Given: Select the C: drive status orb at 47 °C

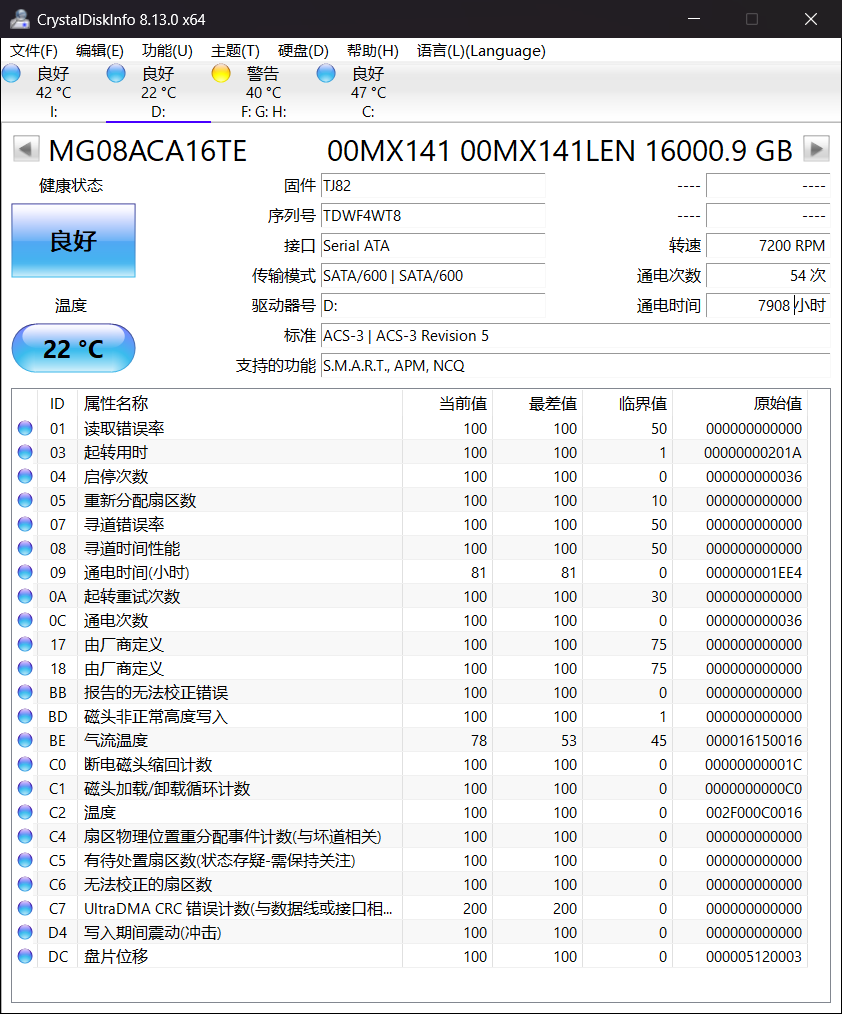Looking at the screenshot, I should pyautogui.click(x=326, y=73).
